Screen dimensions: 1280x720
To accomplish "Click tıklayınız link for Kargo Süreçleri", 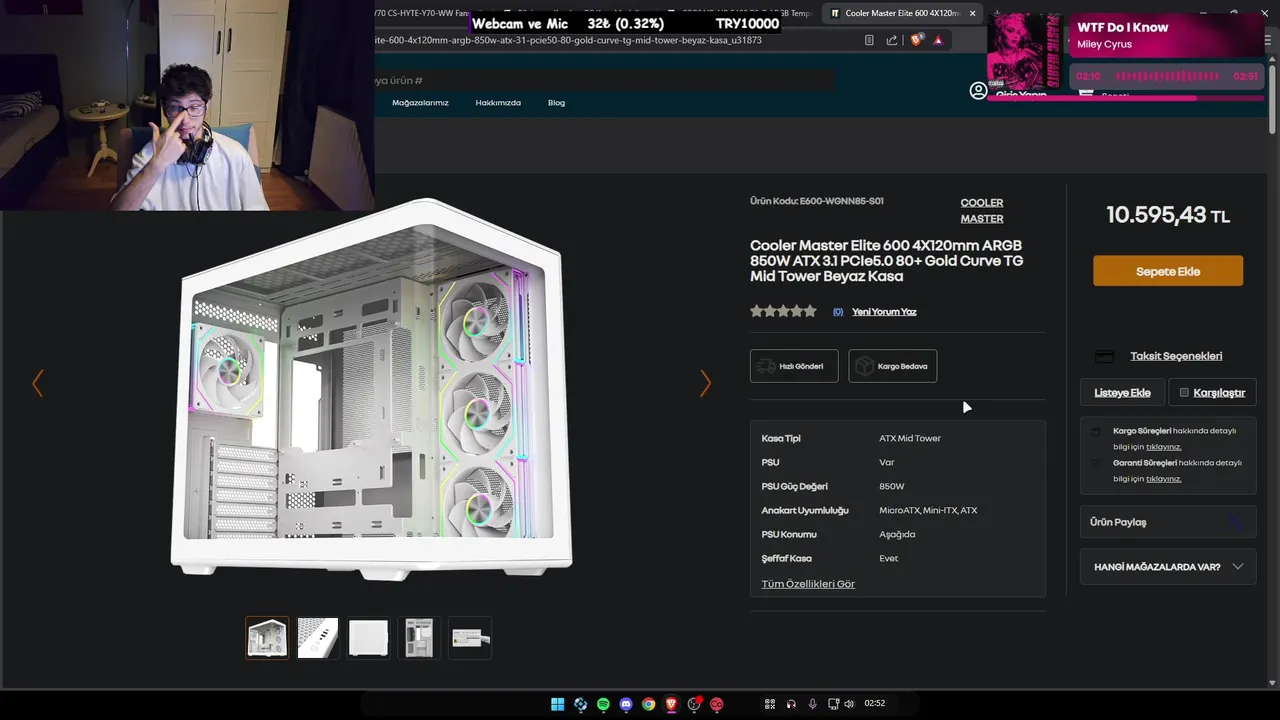I will coord(1163,447).
